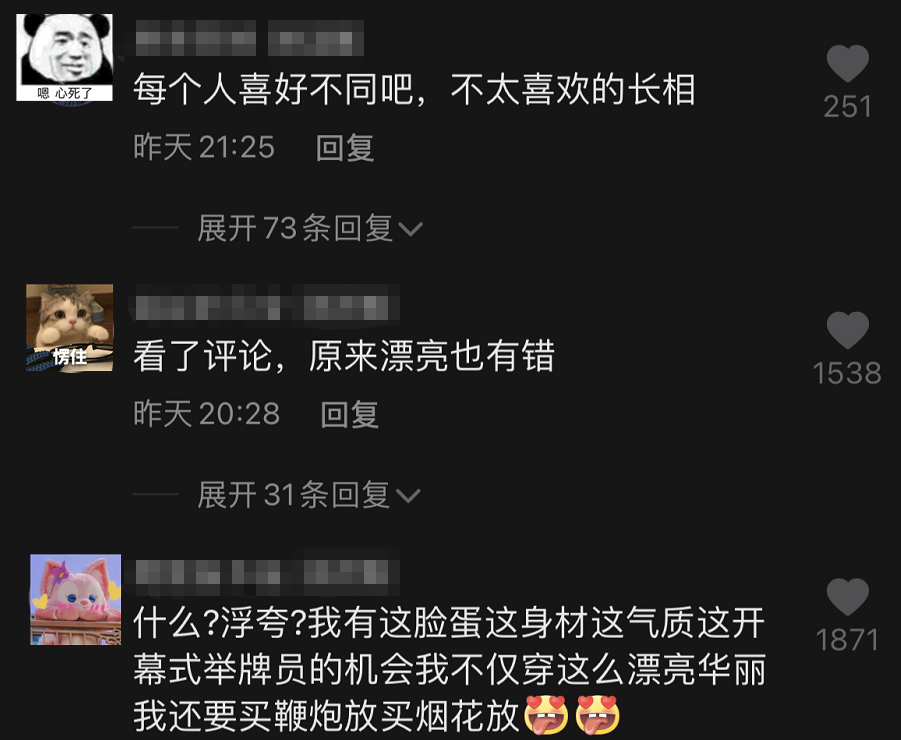The width and height of the screenshot is (901, 740).
Task: Open blurred username of second commenter
Action: coord(265,304)
